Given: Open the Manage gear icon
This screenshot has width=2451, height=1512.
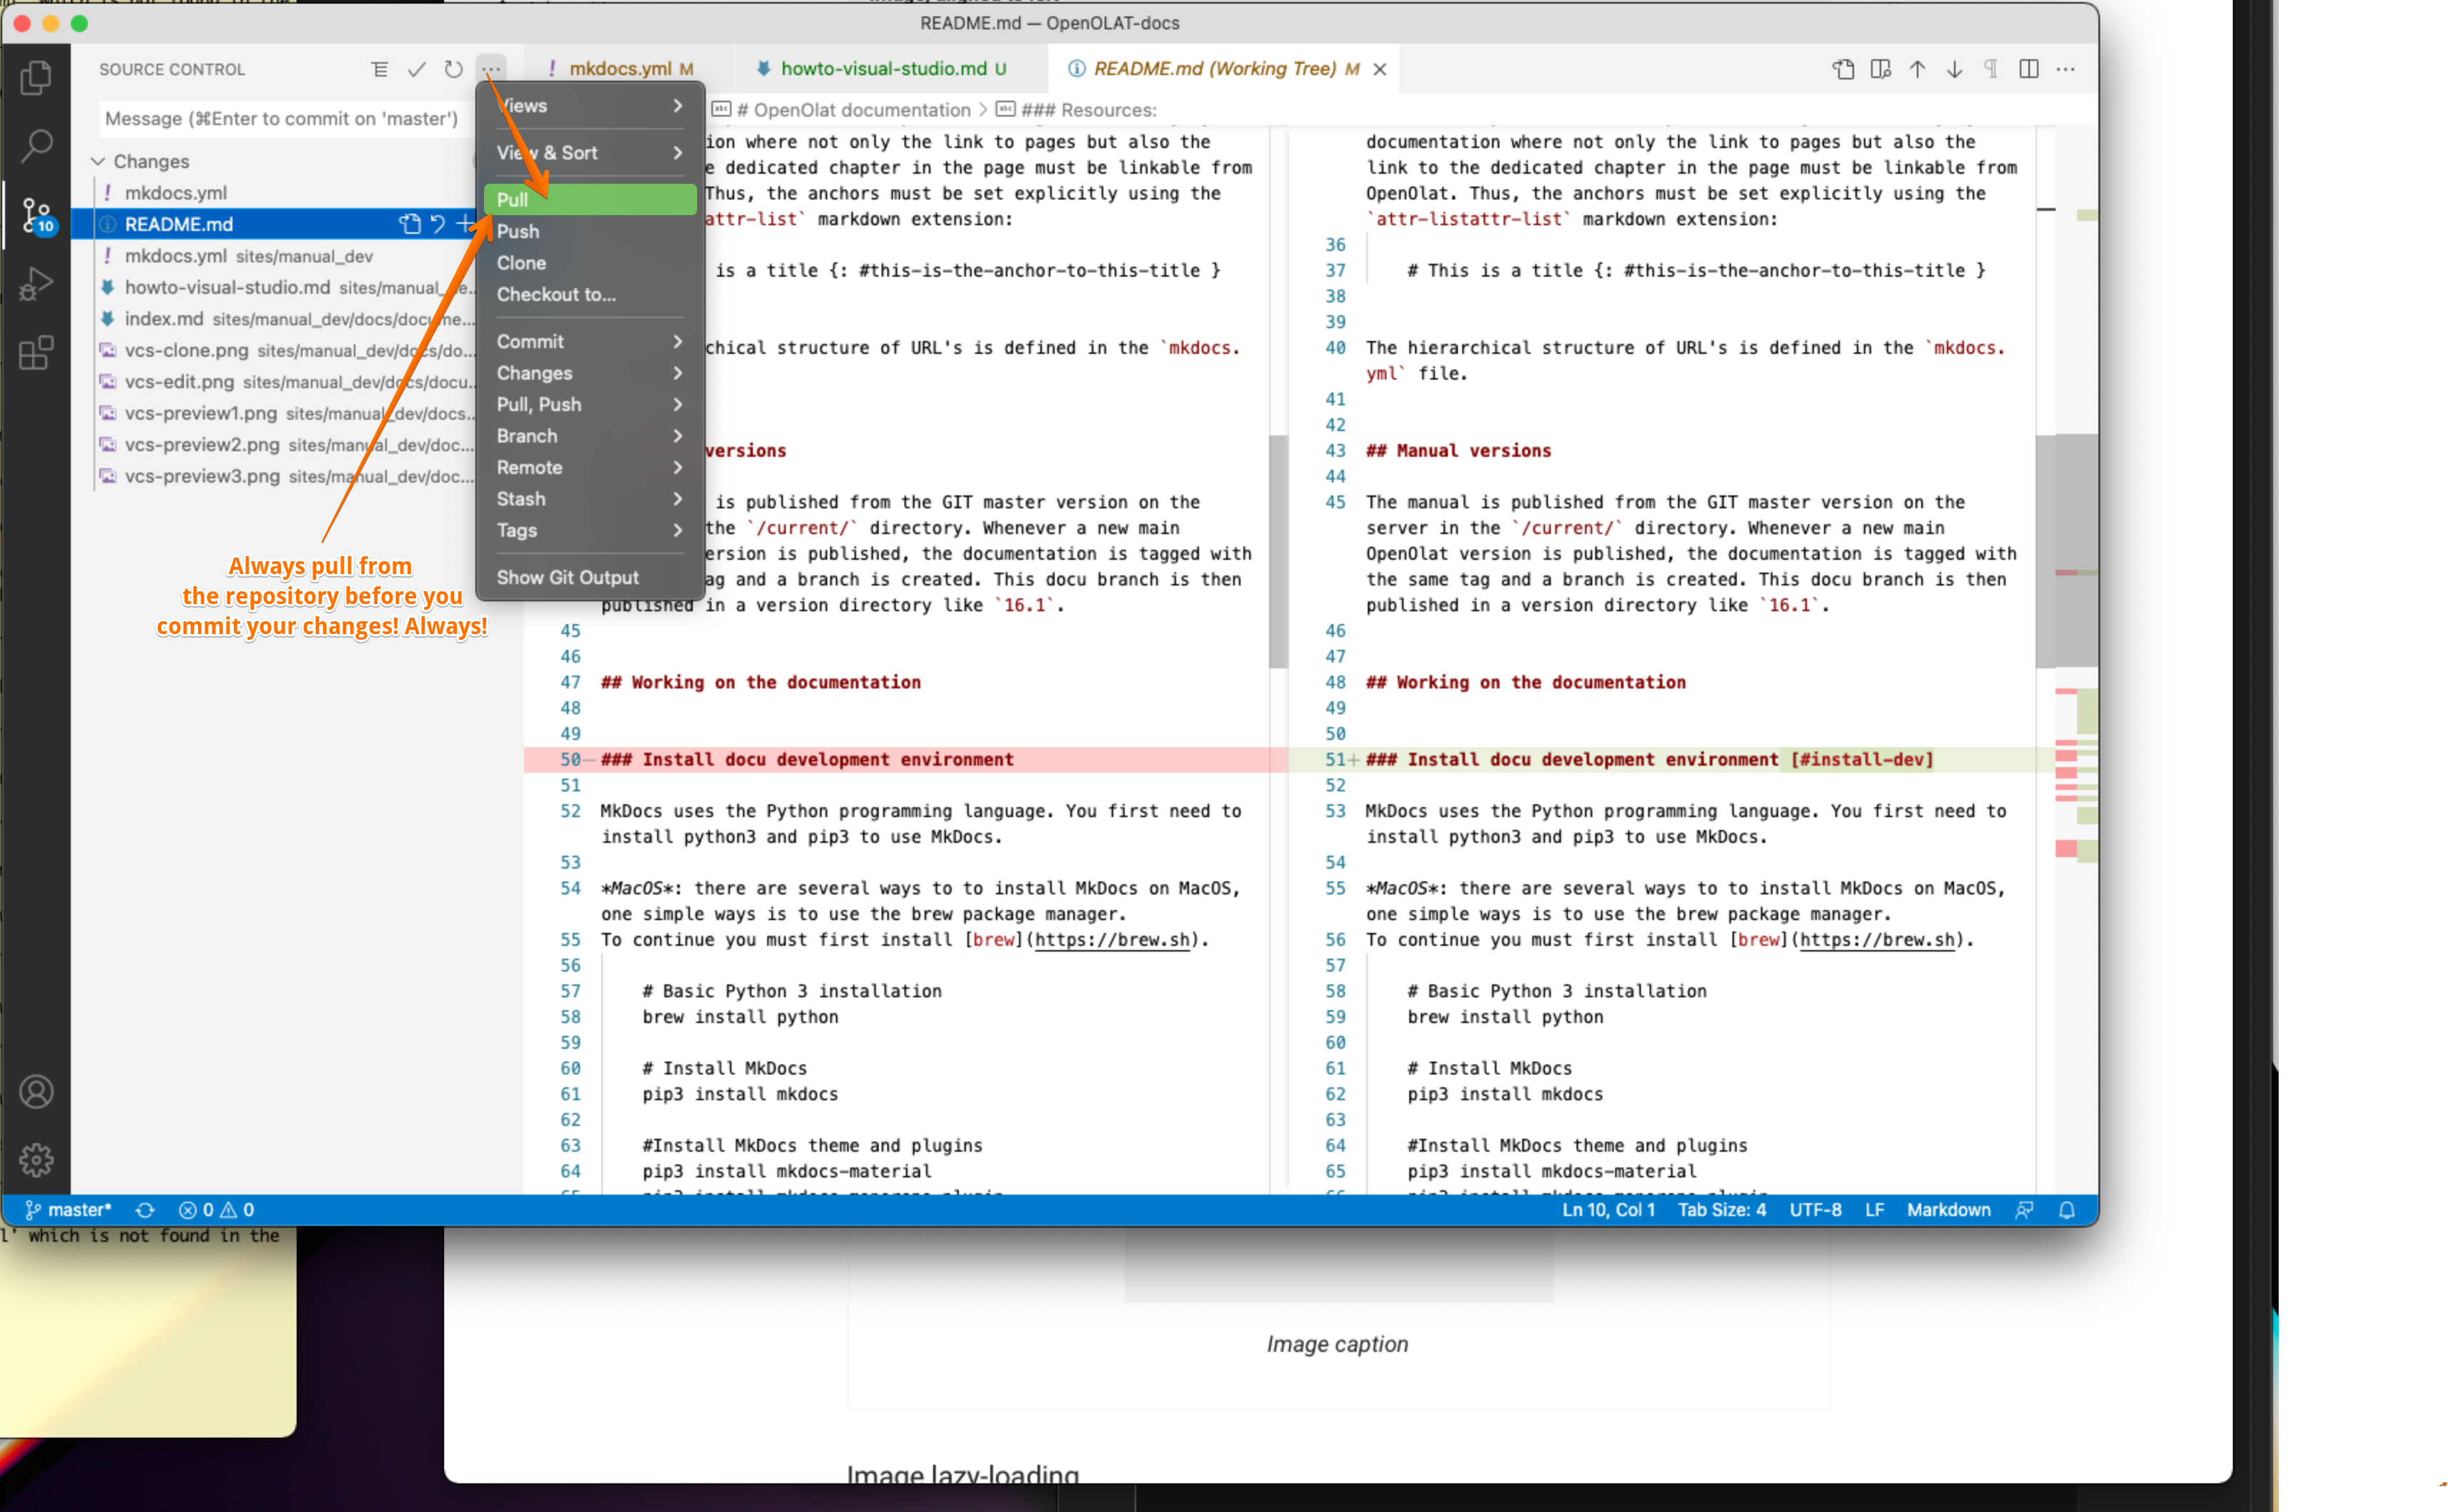Looking at the screenshot, I should (x=36, y=1160).
